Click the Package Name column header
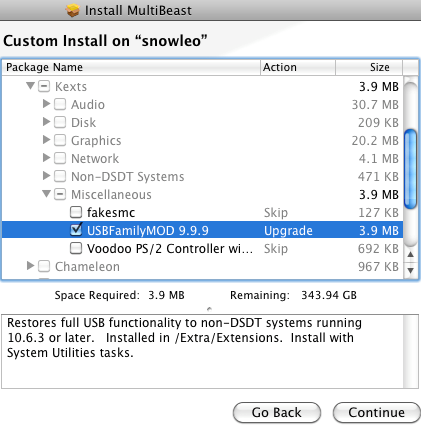421x439 pixels. click(x=131, y=67)
